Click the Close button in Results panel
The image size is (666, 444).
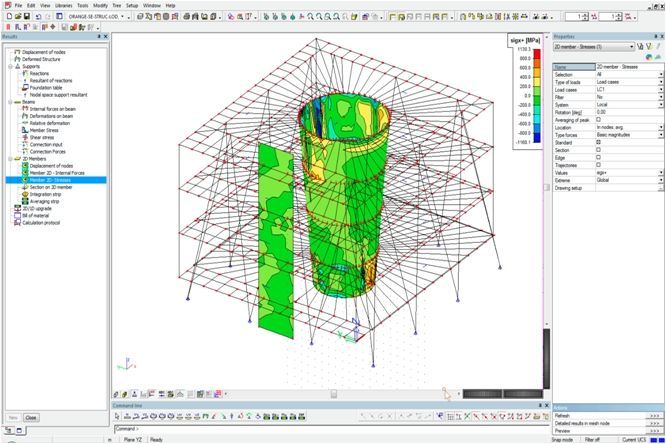coord(31,417)
